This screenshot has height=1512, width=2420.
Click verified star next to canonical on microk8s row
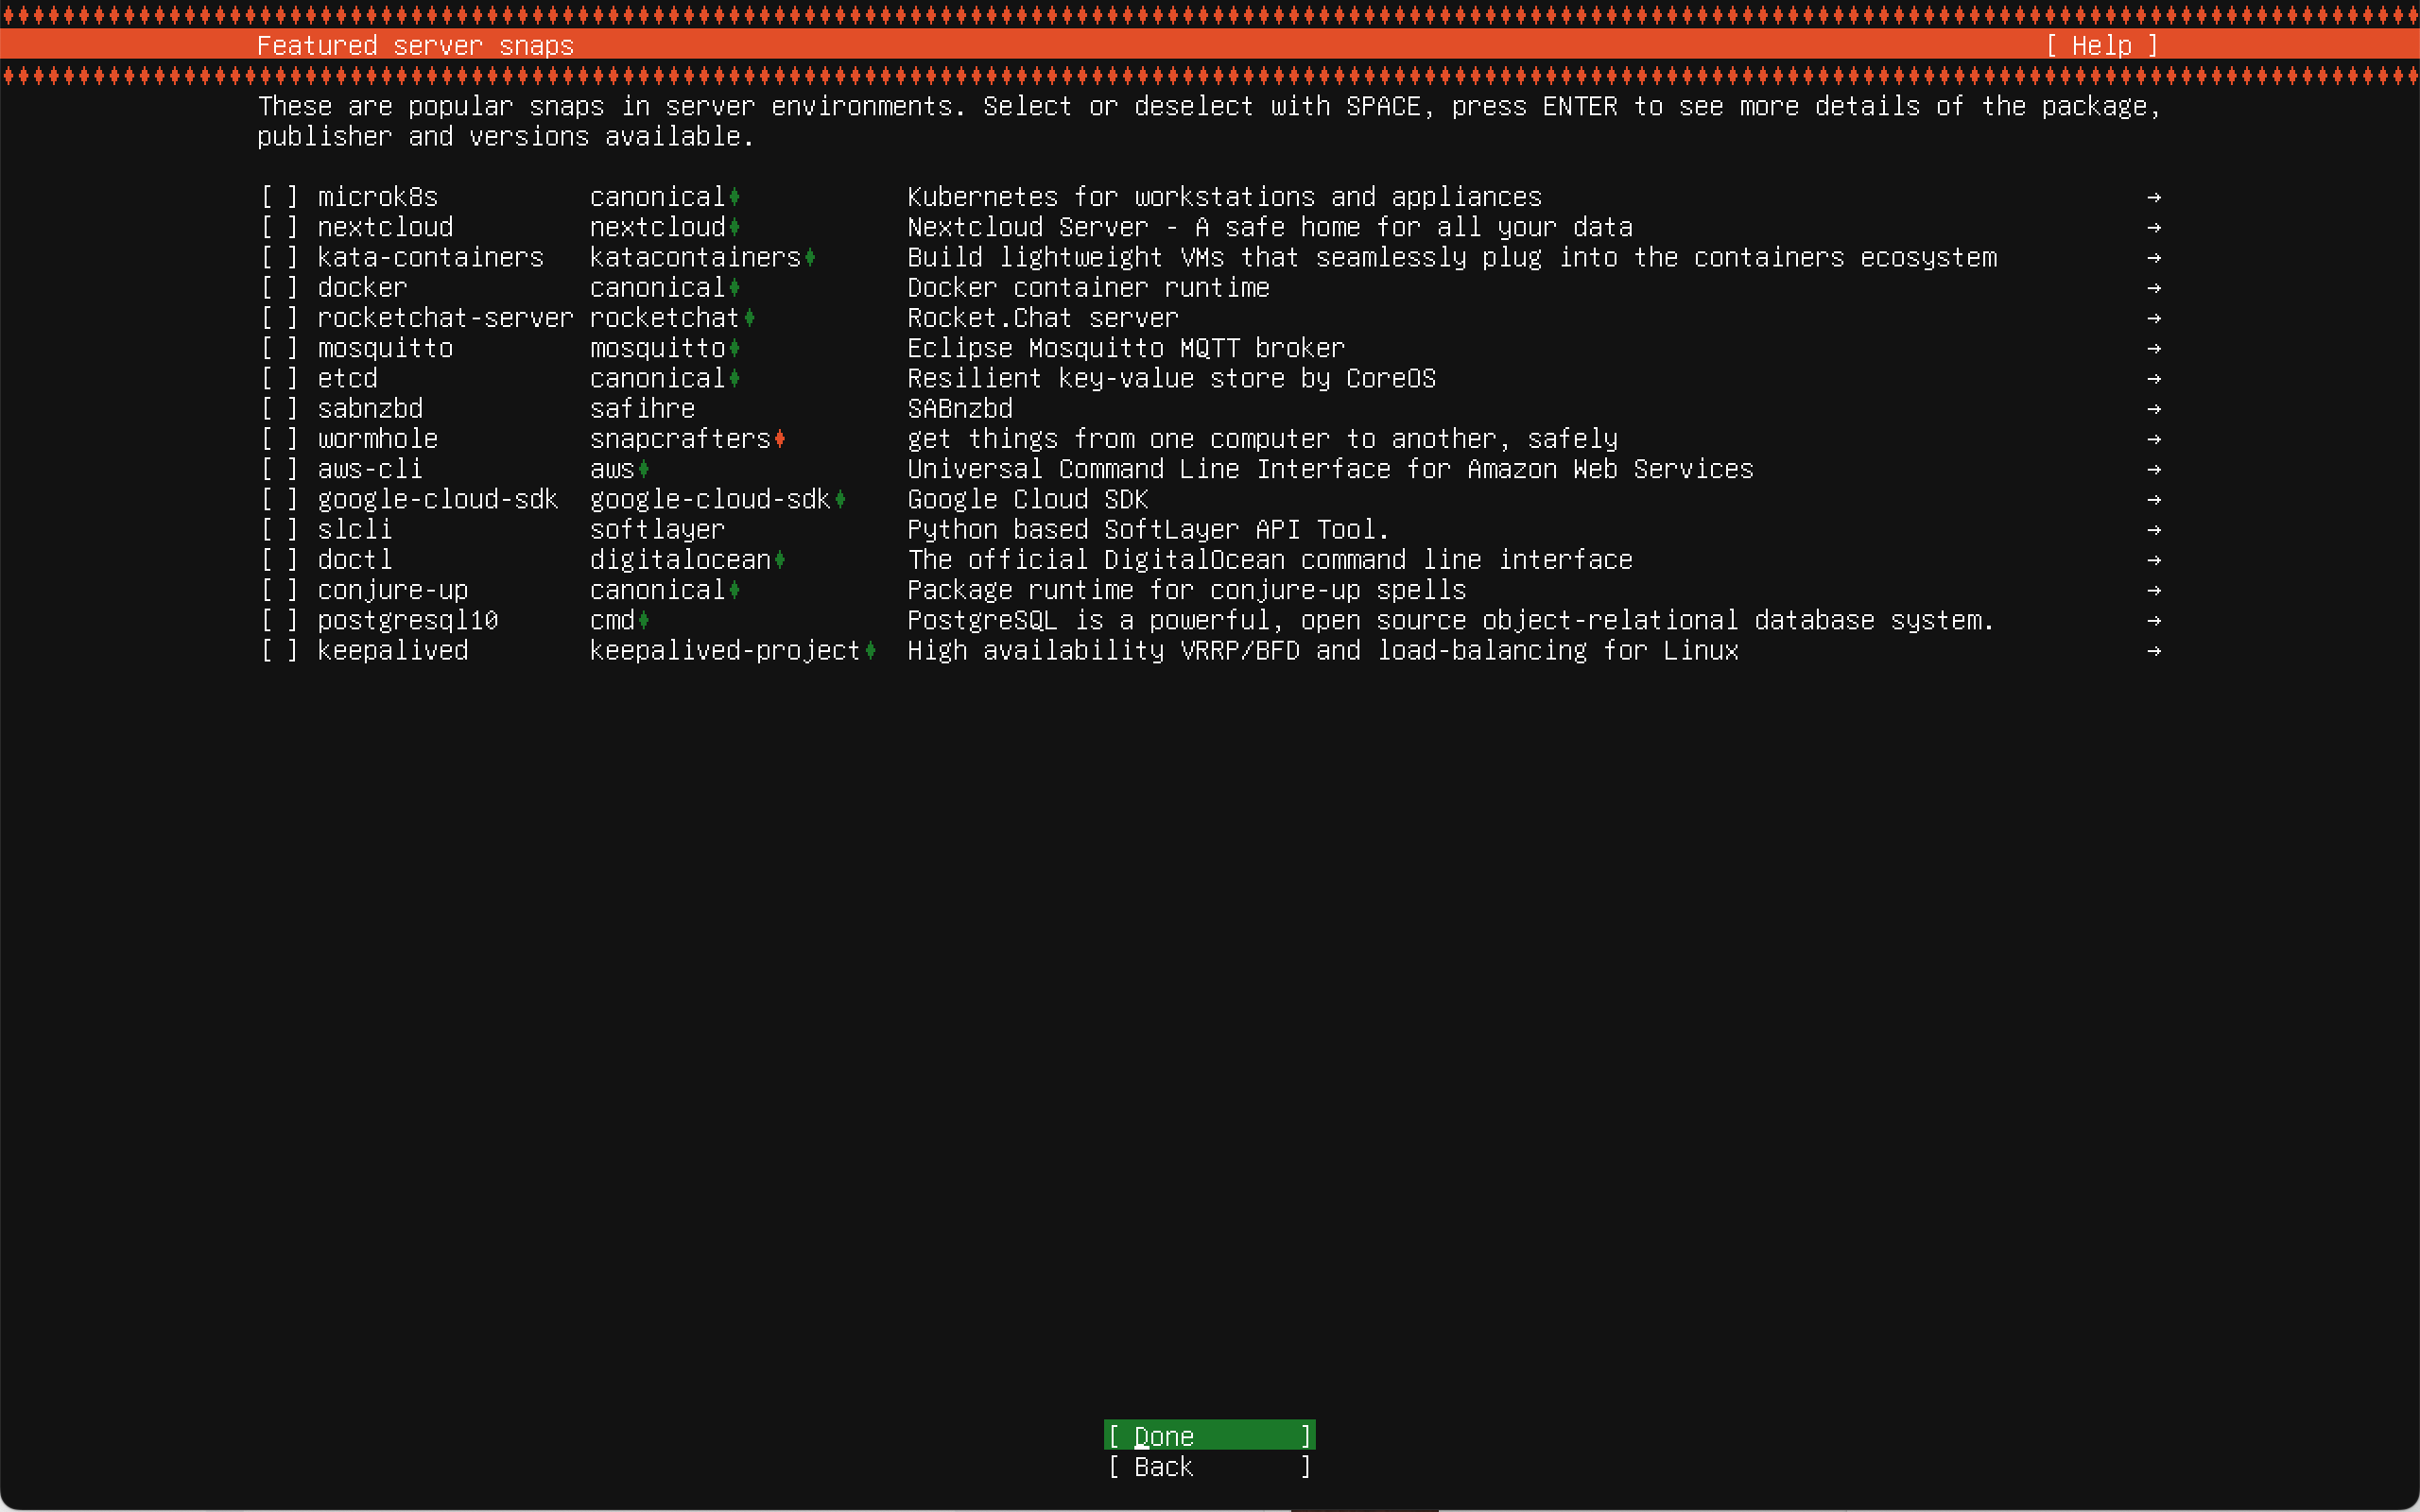(735, 197)
